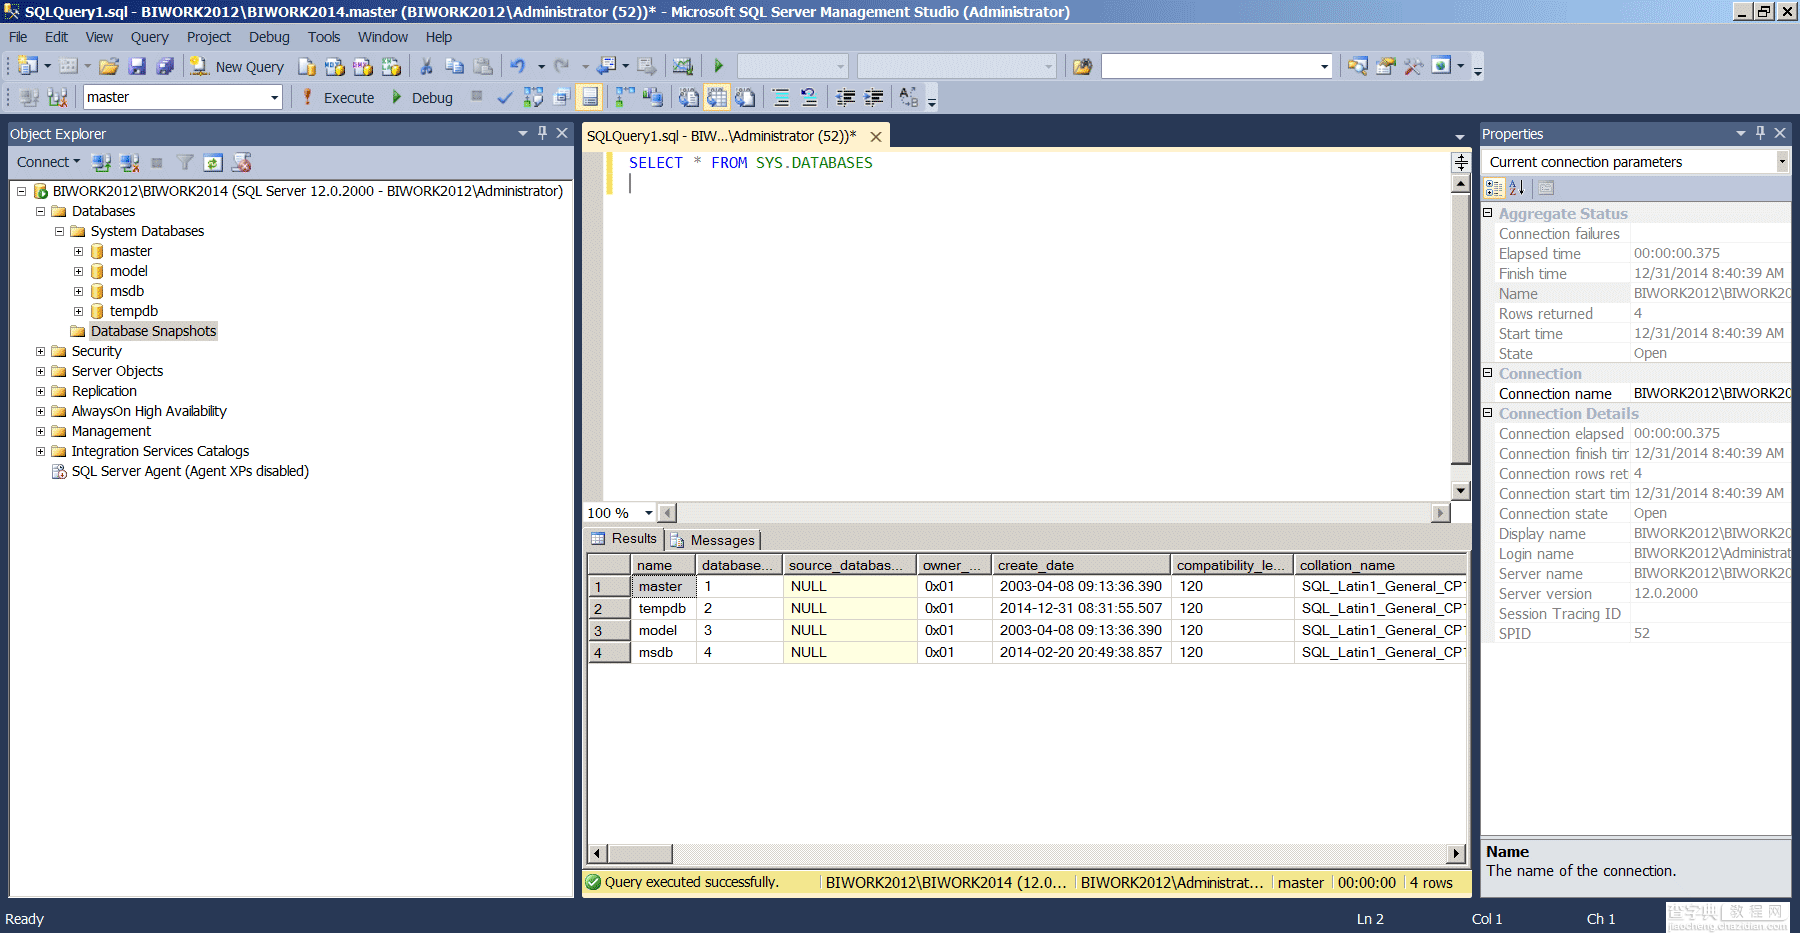Viewport: 1800px width, 933px height.
Task: Open Find in Files with binoculars icon
Action: [x=1082, y=66]
